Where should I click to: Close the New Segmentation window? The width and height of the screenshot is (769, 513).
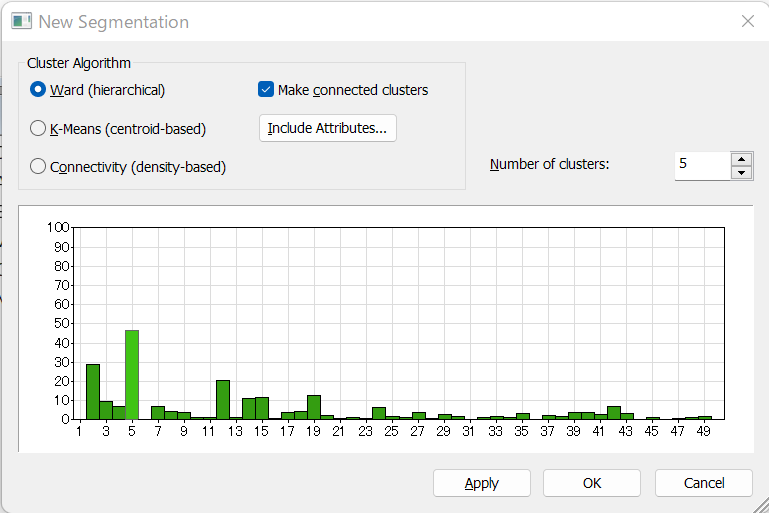tap(747, 21)
